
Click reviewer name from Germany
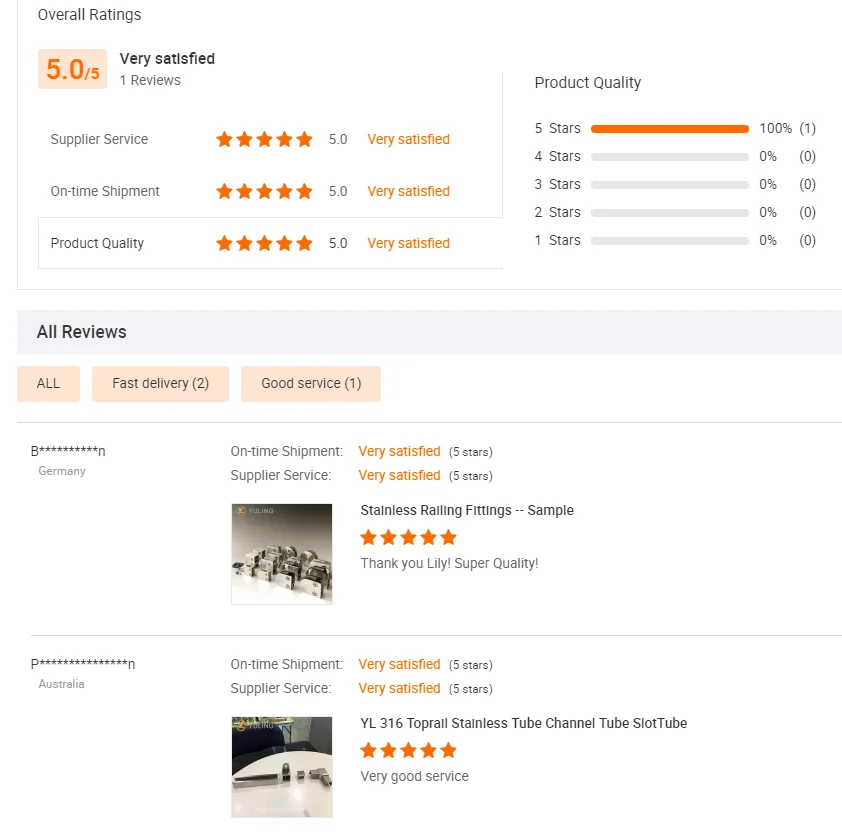point(68,452)
